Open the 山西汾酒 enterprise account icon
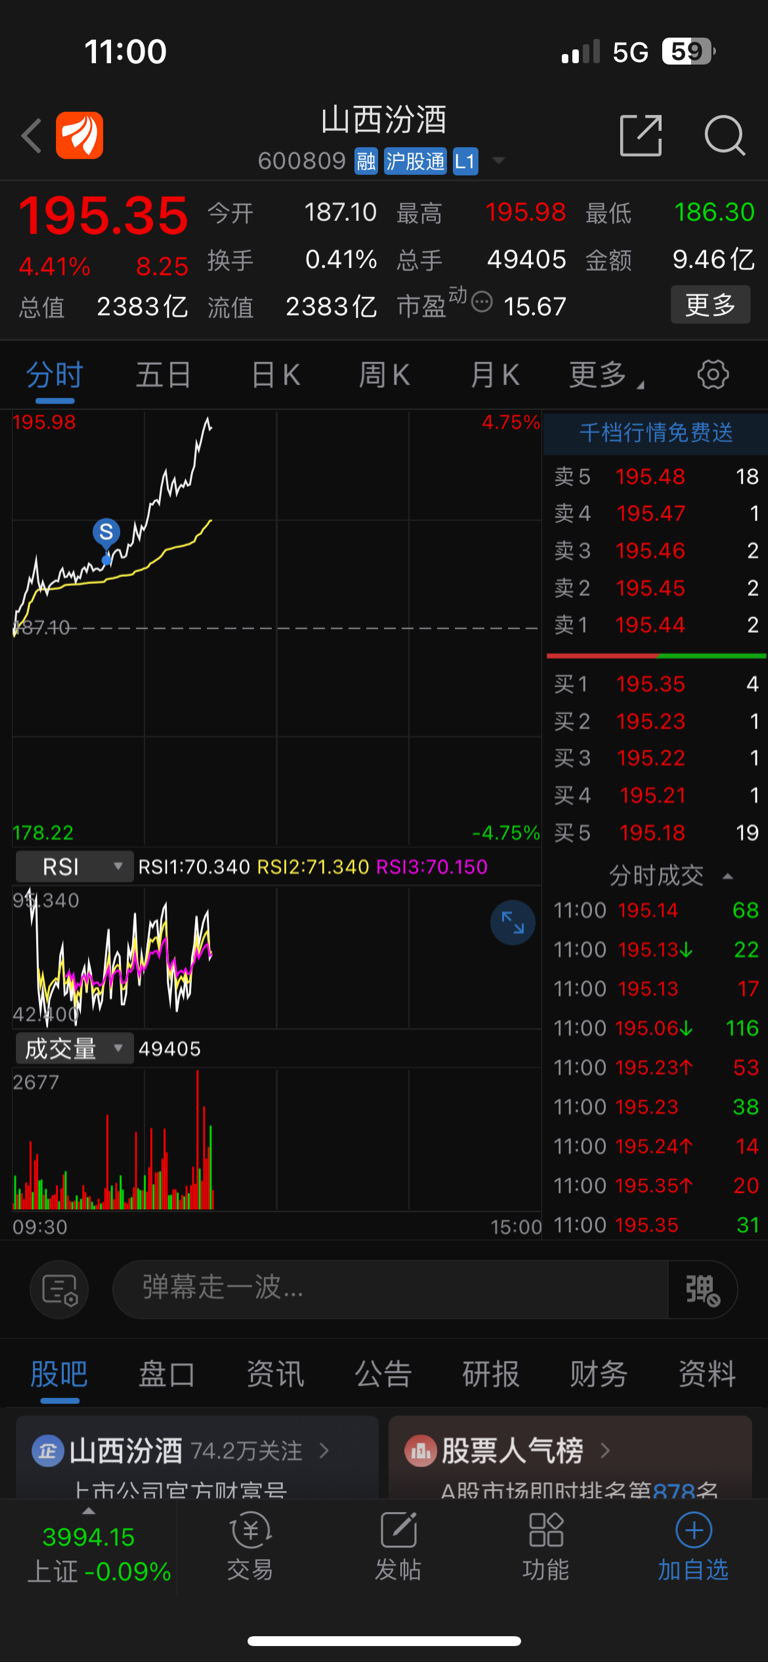768x1663 pixels. 48,1450
